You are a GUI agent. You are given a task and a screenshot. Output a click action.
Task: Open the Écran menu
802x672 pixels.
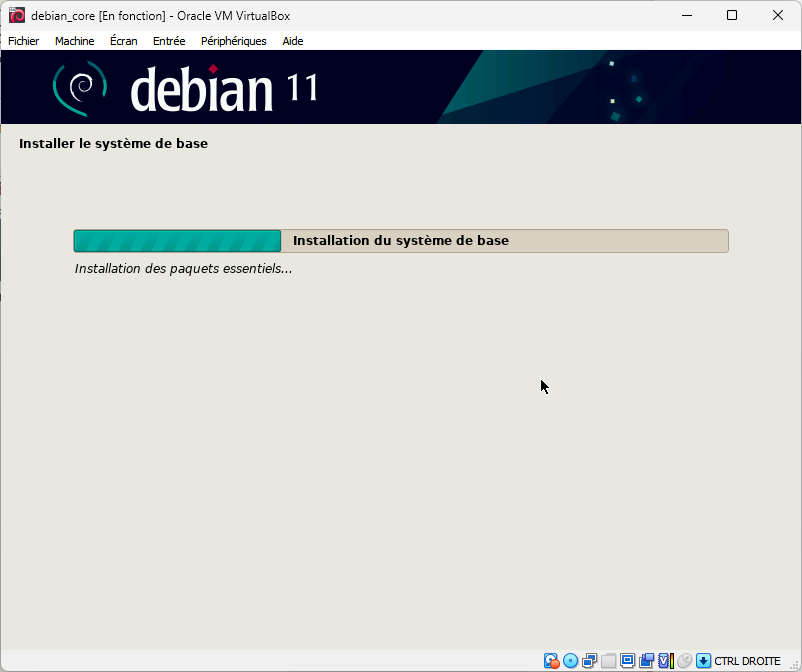pyautogui.click(x=124, y=41)
